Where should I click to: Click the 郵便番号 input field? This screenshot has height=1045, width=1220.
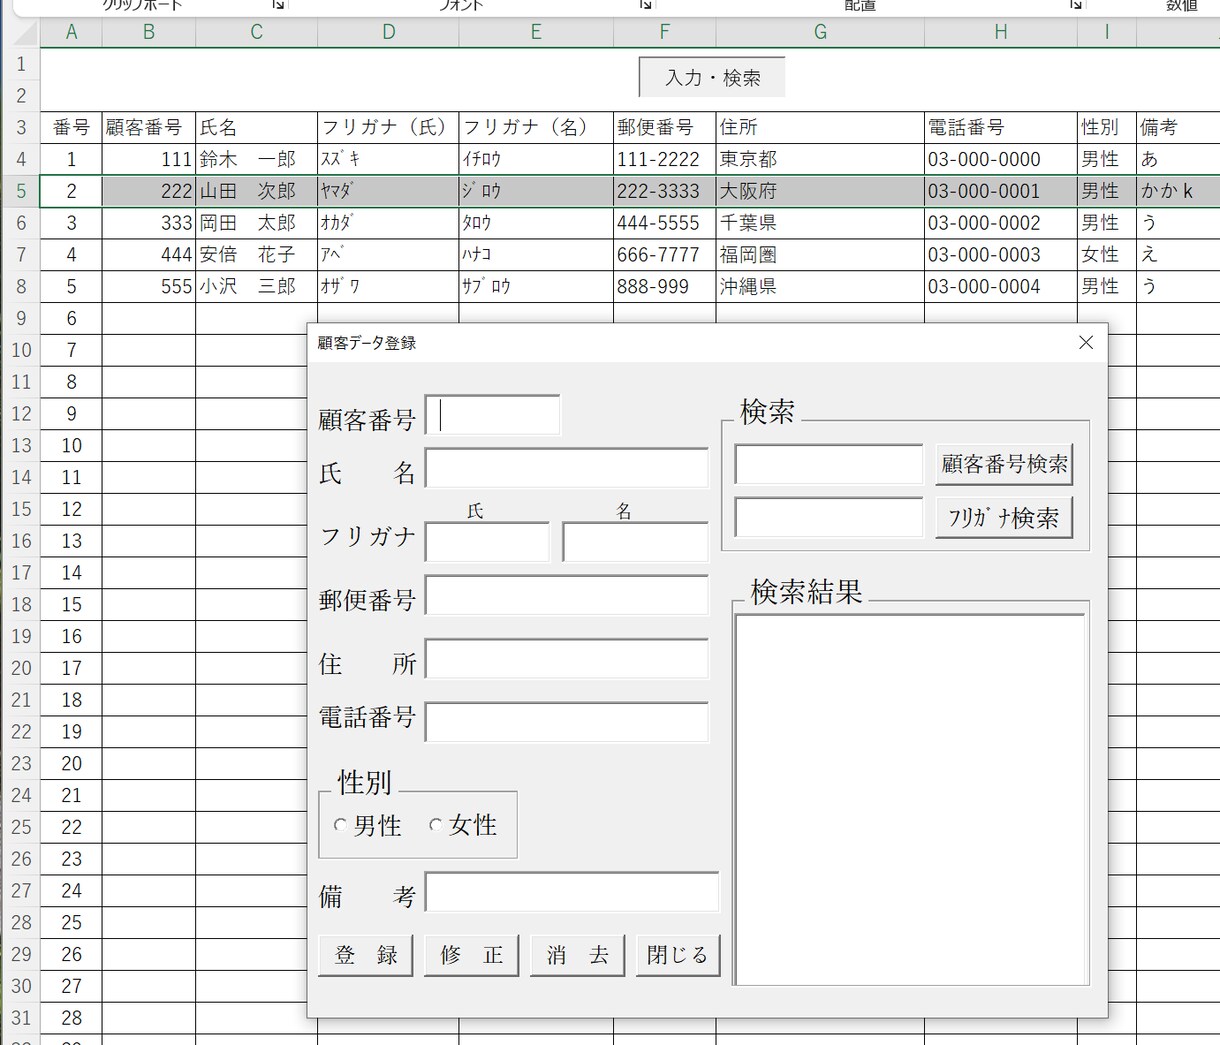pos(567,596)
